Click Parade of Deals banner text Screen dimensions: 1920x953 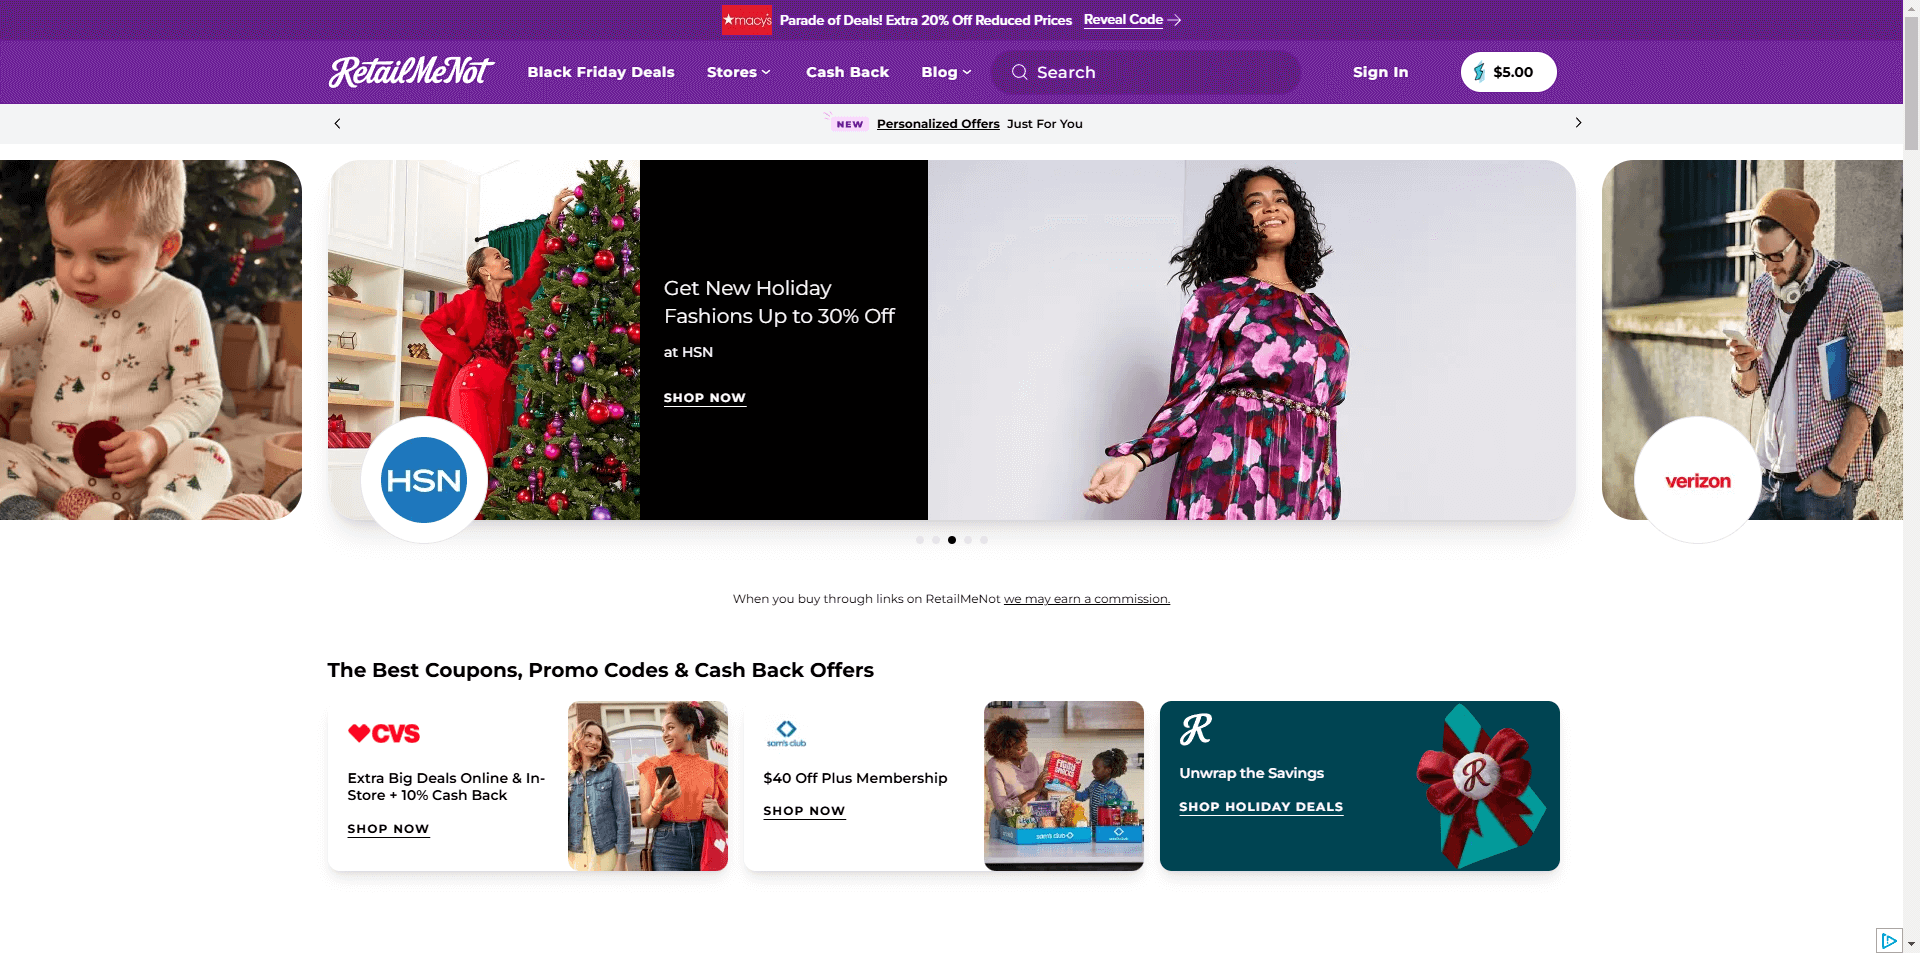[925, 20]
